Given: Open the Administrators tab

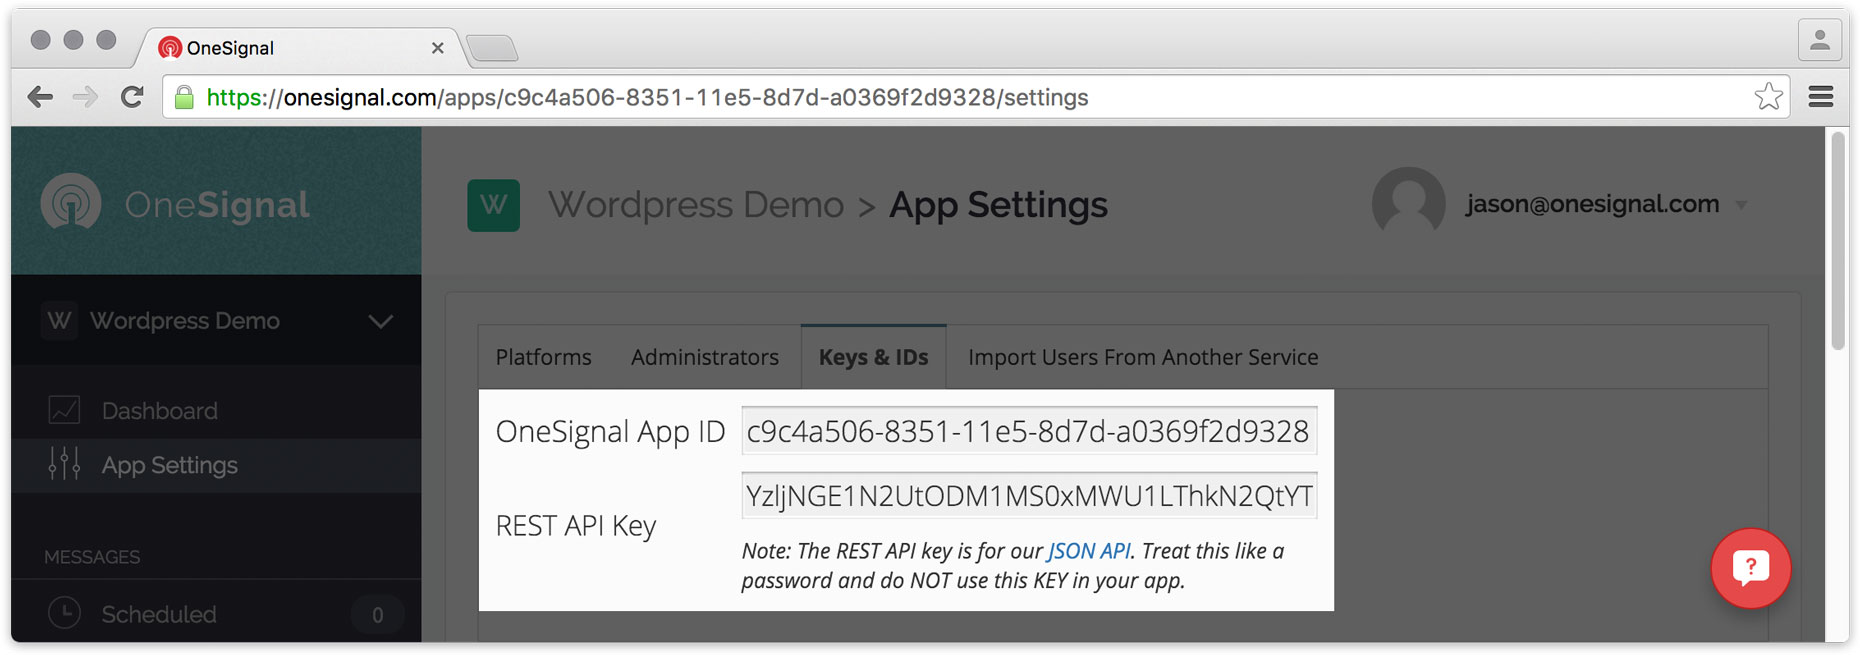Looking at the screenshot, I should (x=704, y=357).
